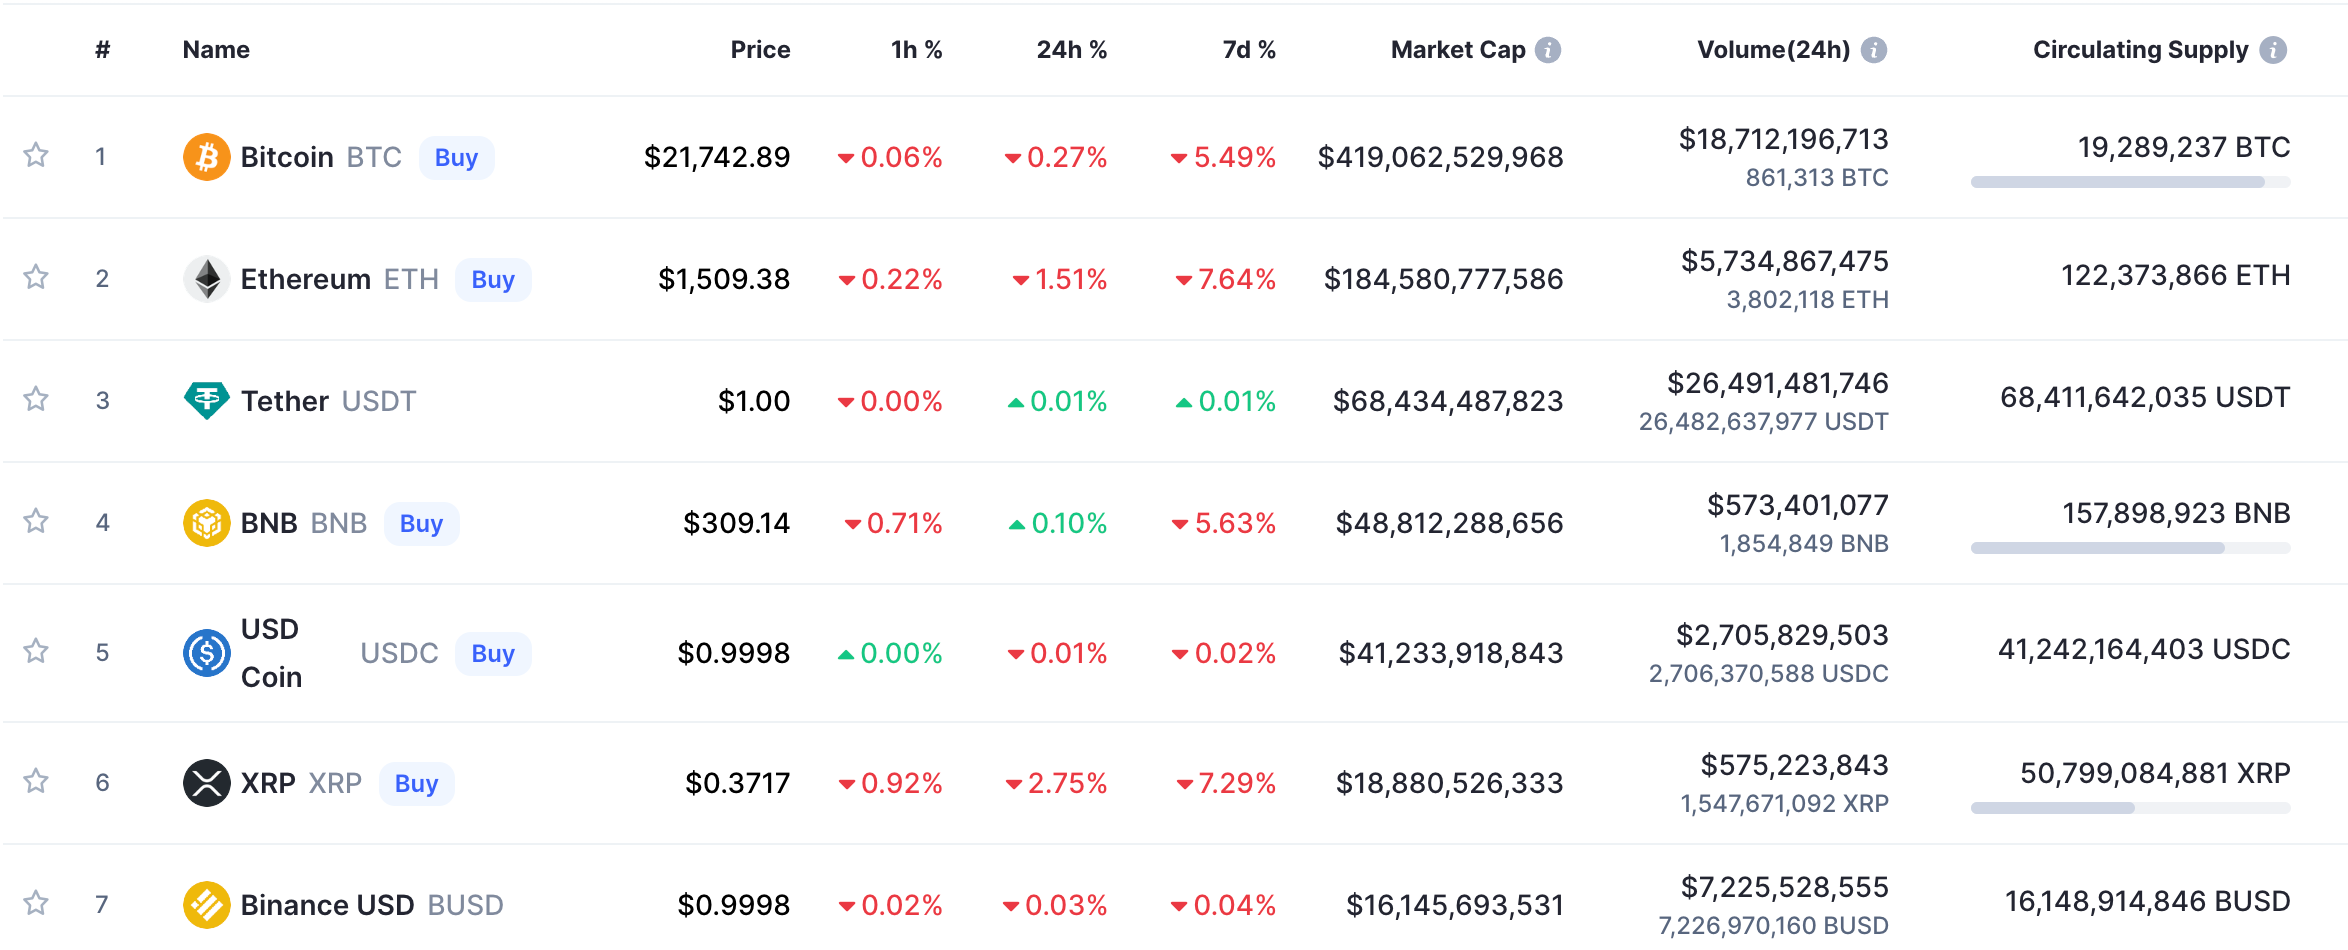2348x950 pixels.
Task: Sort by the 24h % column header
Action: (1071, 50)
